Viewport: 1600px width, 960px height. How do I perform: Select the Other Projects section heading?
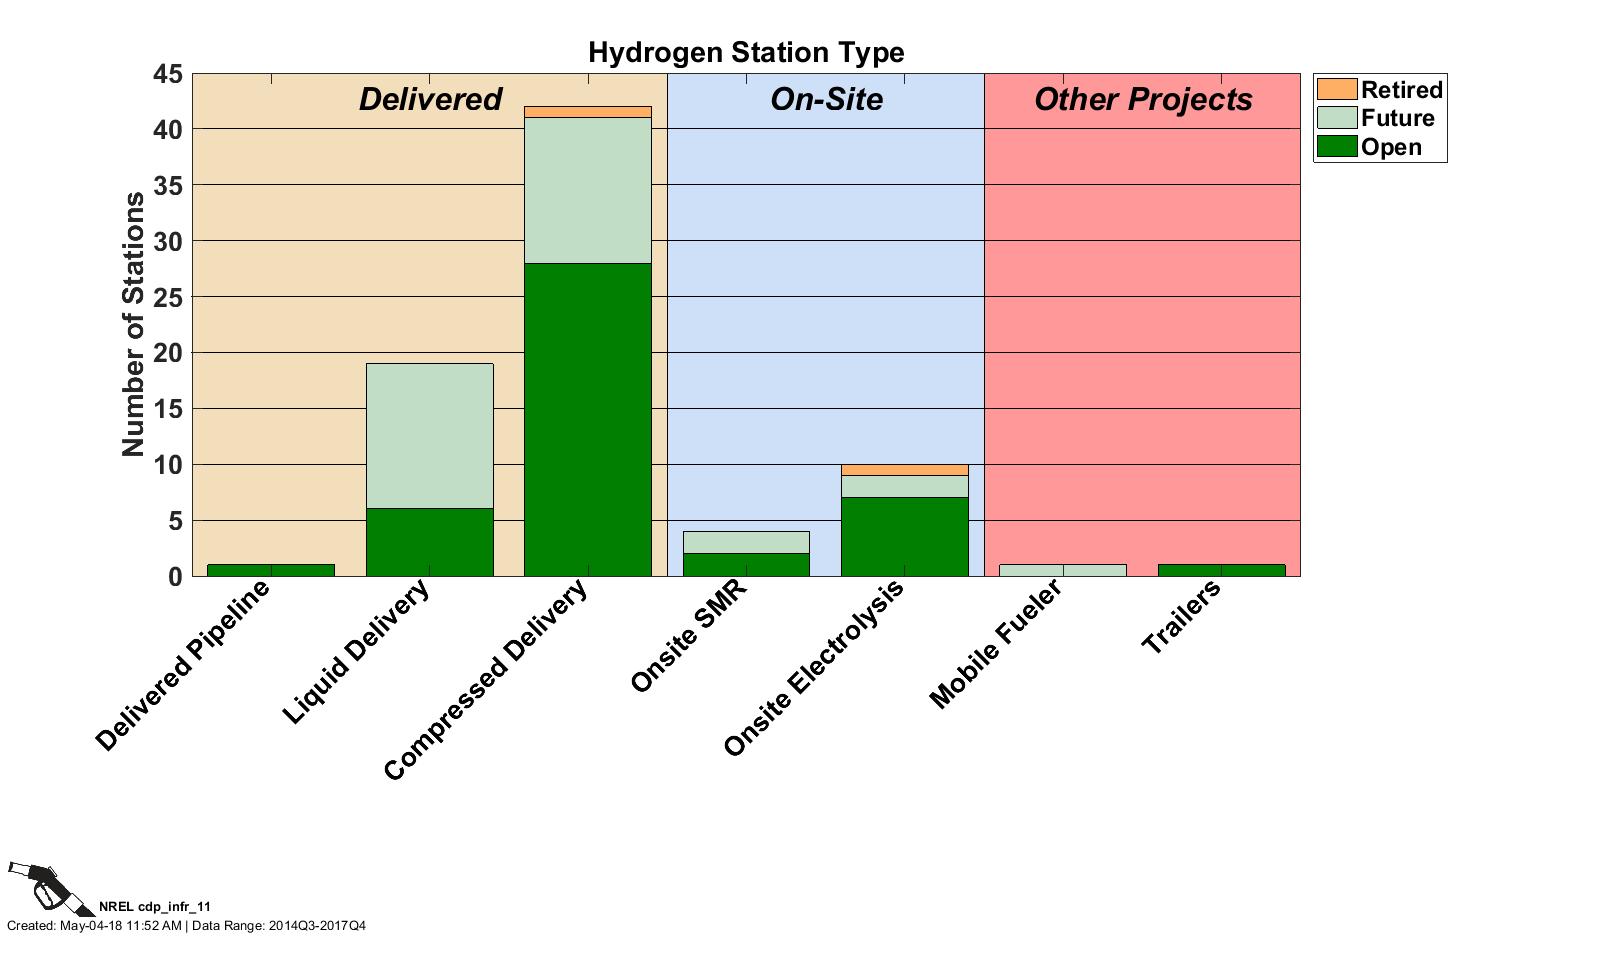coord(1142,99)
